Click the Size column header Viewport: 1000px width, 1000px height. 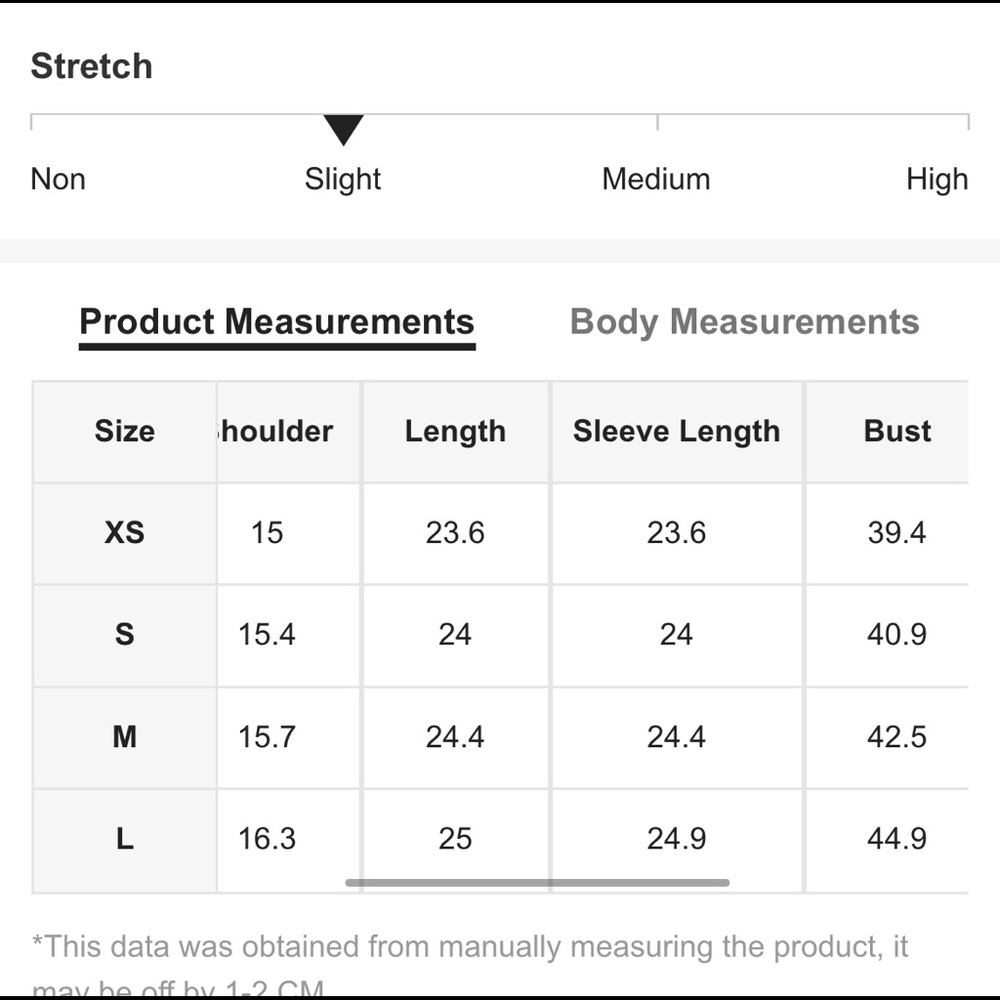click(x=124, y=431)
